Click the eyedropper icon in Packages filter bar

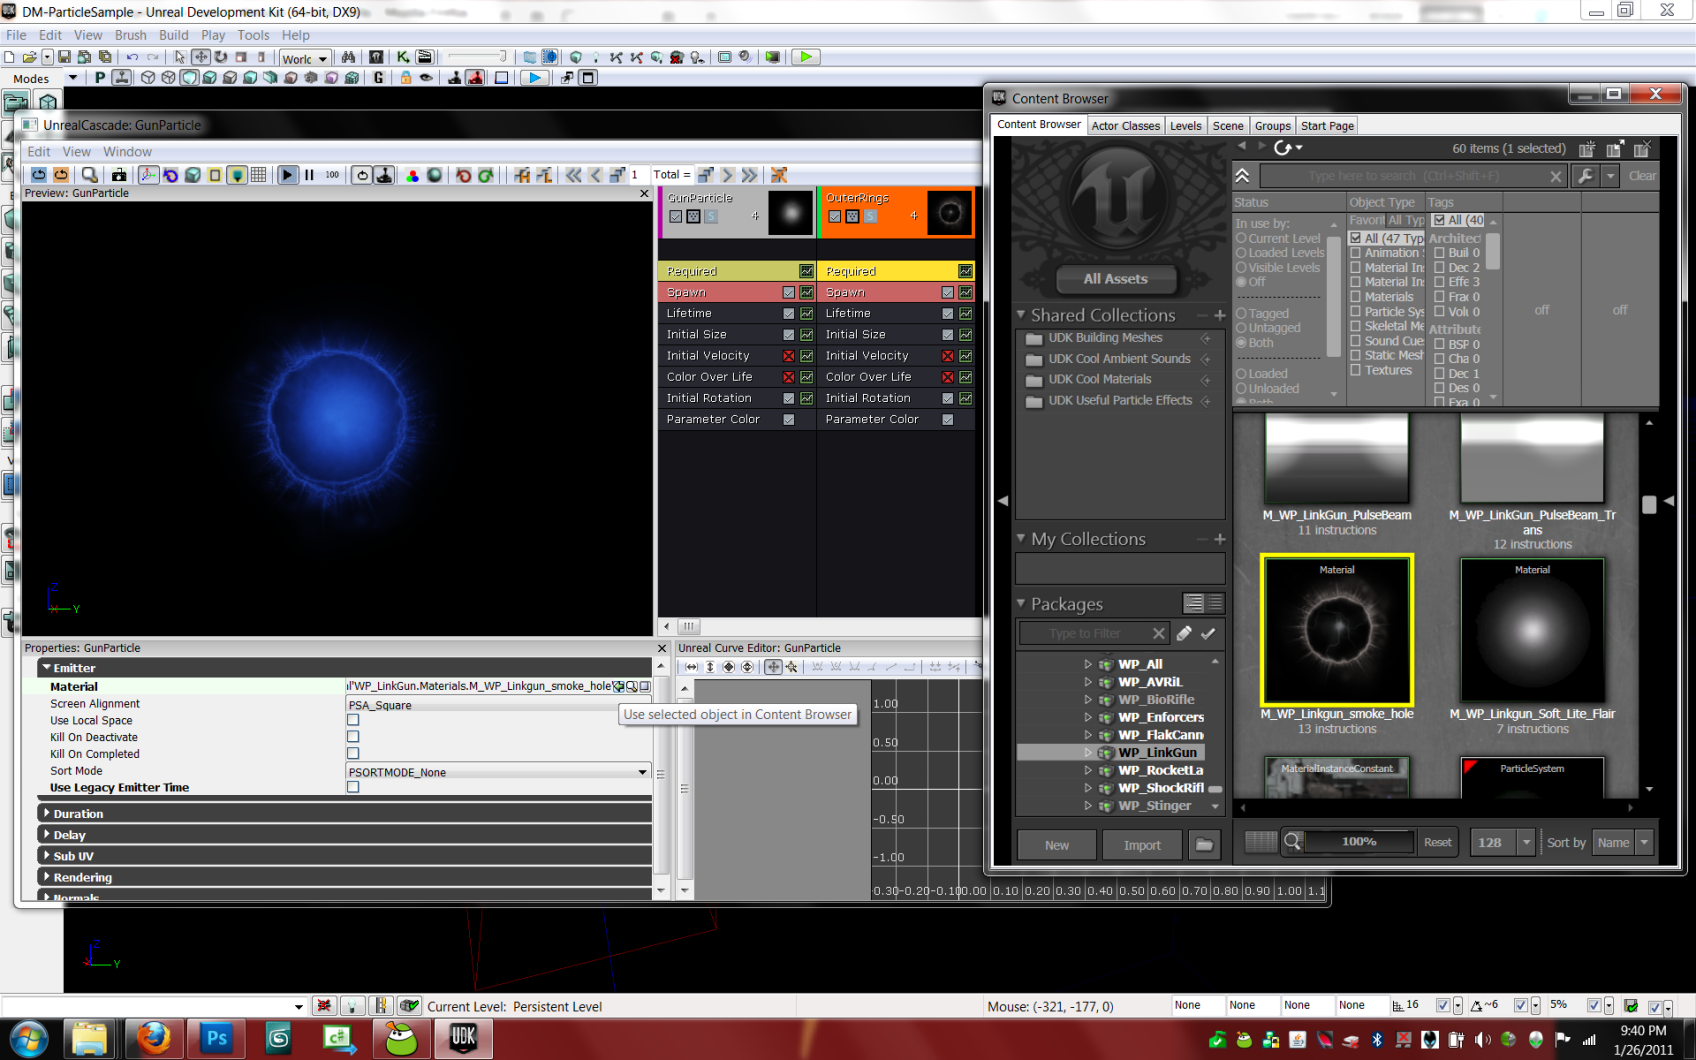pos(1184,633)
